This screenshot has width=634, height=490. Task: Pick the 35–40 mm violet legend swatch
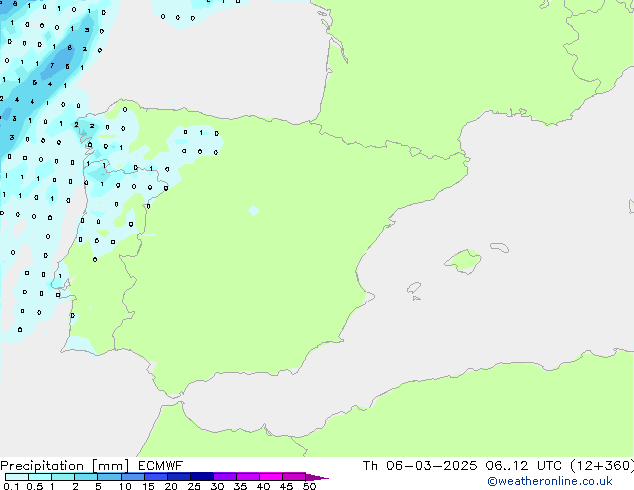(x=247, y=477)
